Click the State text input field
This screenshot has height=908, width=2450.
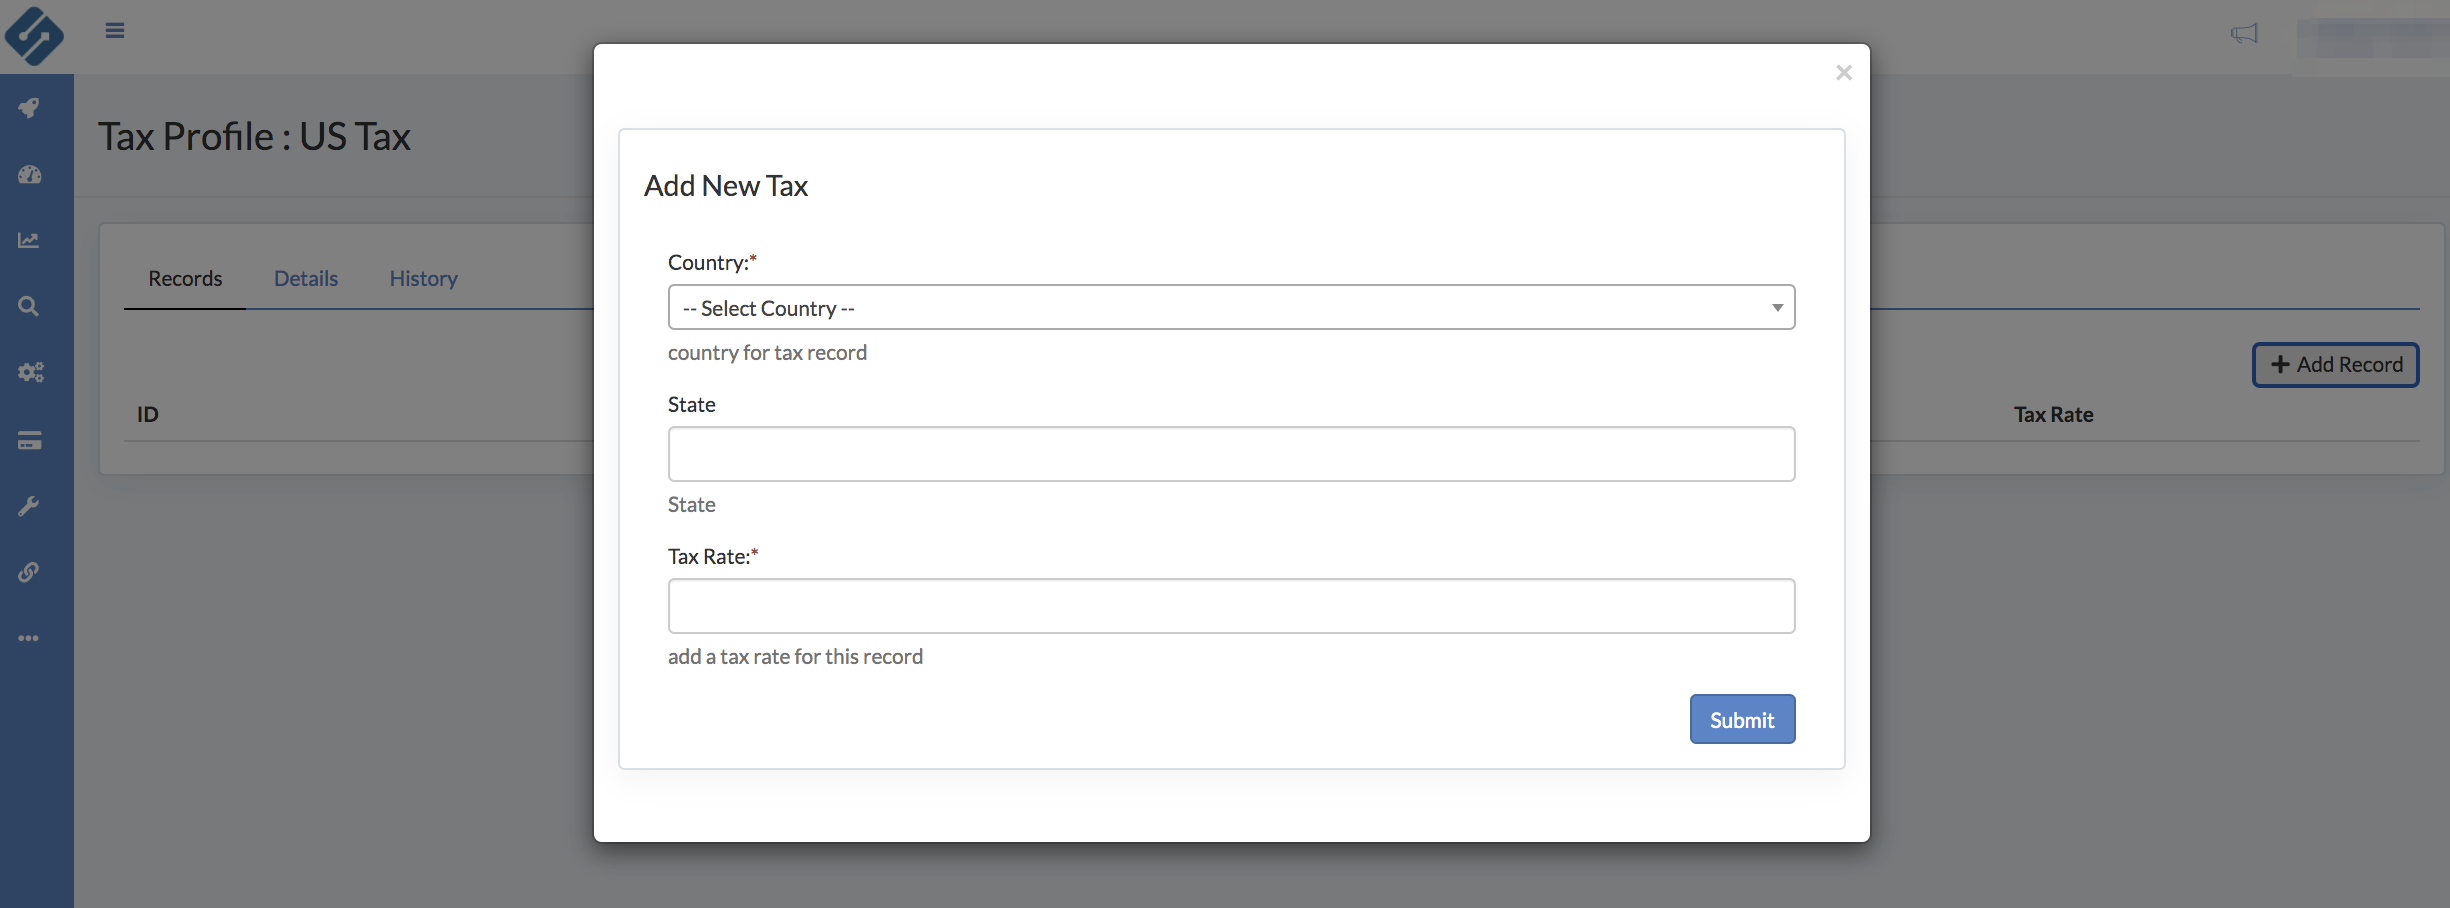click(x=1231, y=455)
